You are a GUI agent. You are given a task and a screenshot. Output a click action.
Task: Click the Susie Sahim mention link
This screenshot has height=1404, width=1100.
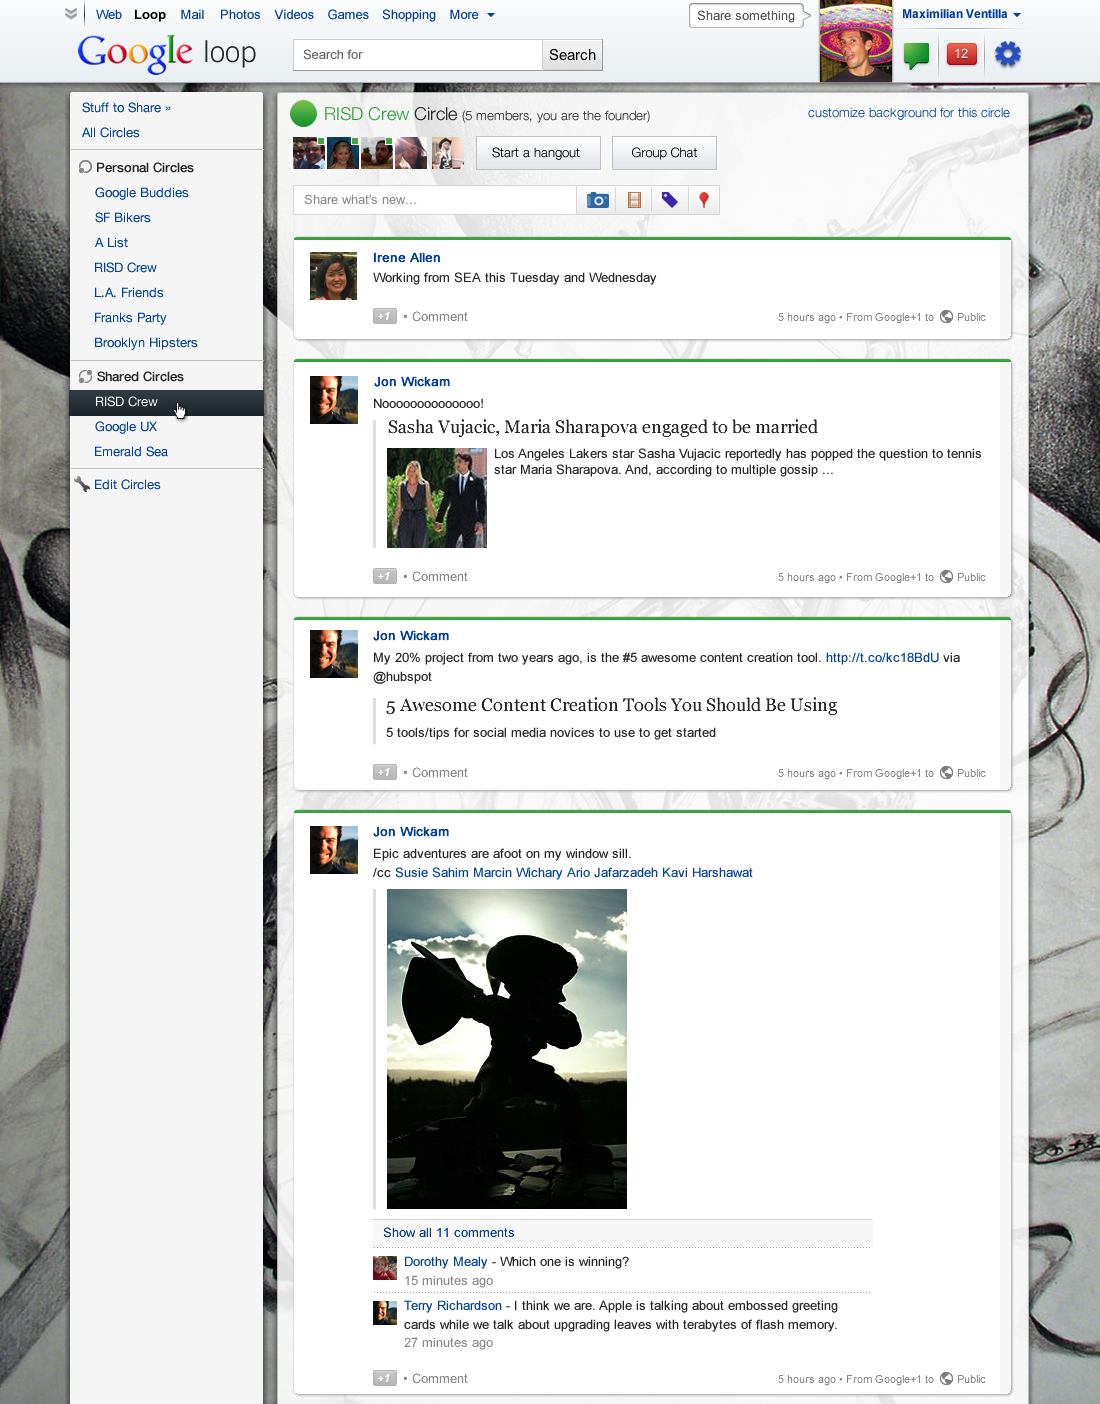[x=432, y=873]
